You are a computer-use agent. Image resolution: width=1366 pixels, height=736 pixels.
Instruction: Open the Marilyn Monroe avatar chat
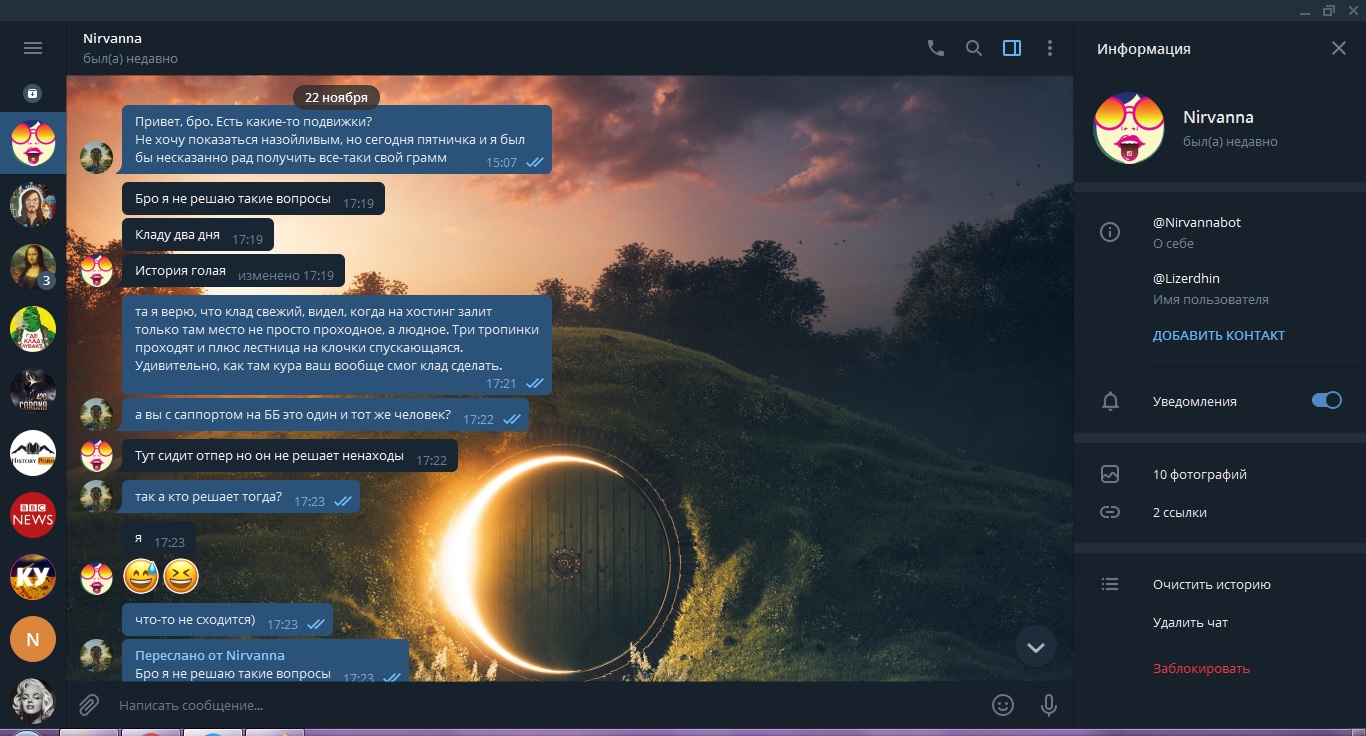pyautogui.click(x=33, y=700)
